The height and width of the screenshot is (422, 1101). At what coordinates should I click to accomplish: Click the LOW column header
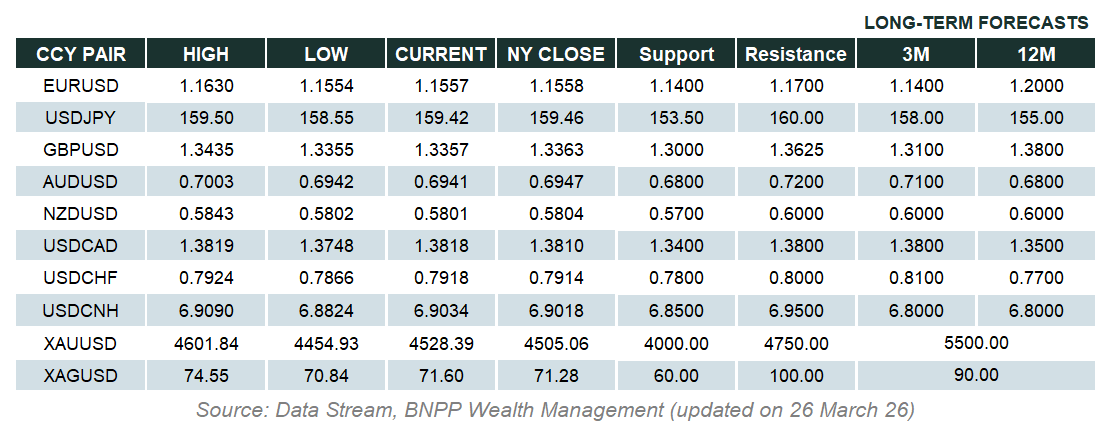click(326, 54)
